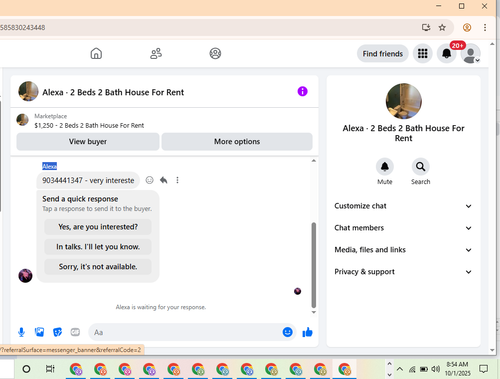
Task: Open the Friends icon in the top navigation
Action: tap(156, 53)
